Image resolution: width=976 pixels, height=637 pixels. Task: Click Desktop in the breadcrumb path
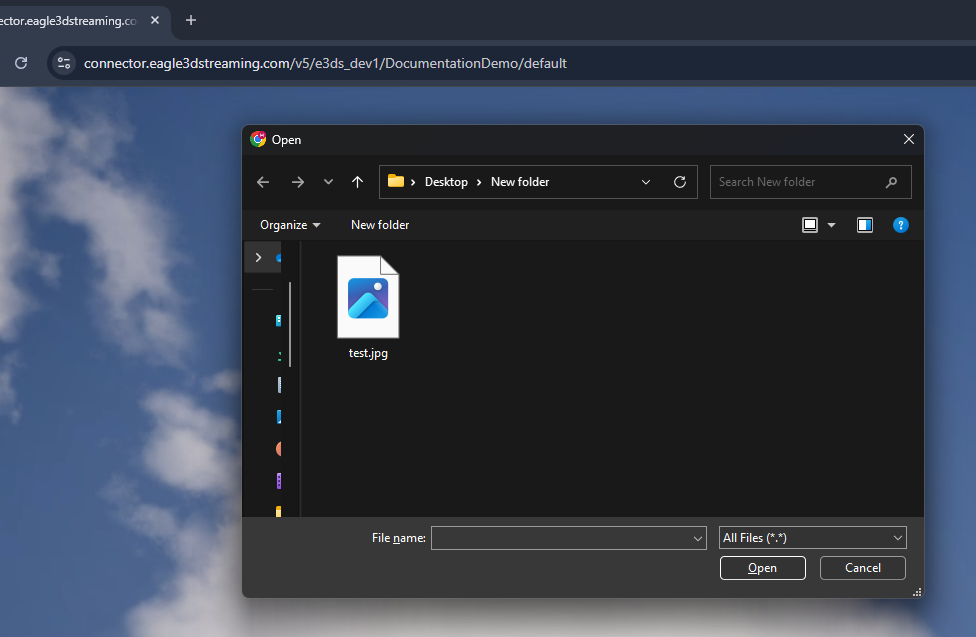pyautogui.click(x=446, y=182)
